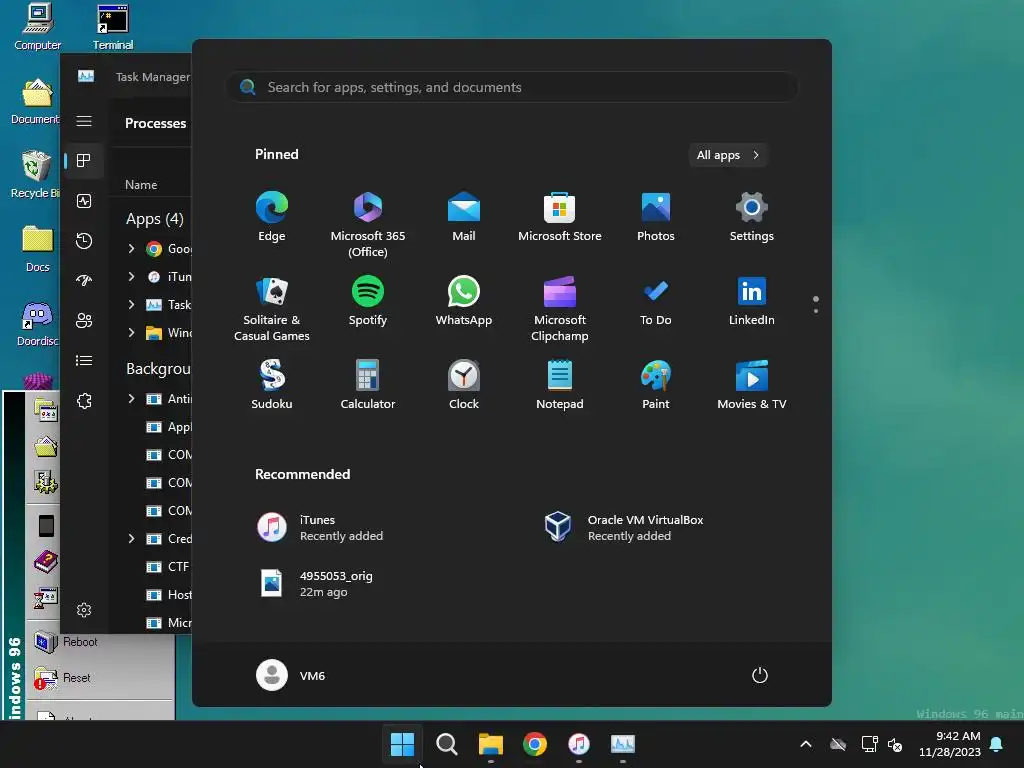Show All apps list
Screen dimensions: 1024x768
tap(728, 155)
